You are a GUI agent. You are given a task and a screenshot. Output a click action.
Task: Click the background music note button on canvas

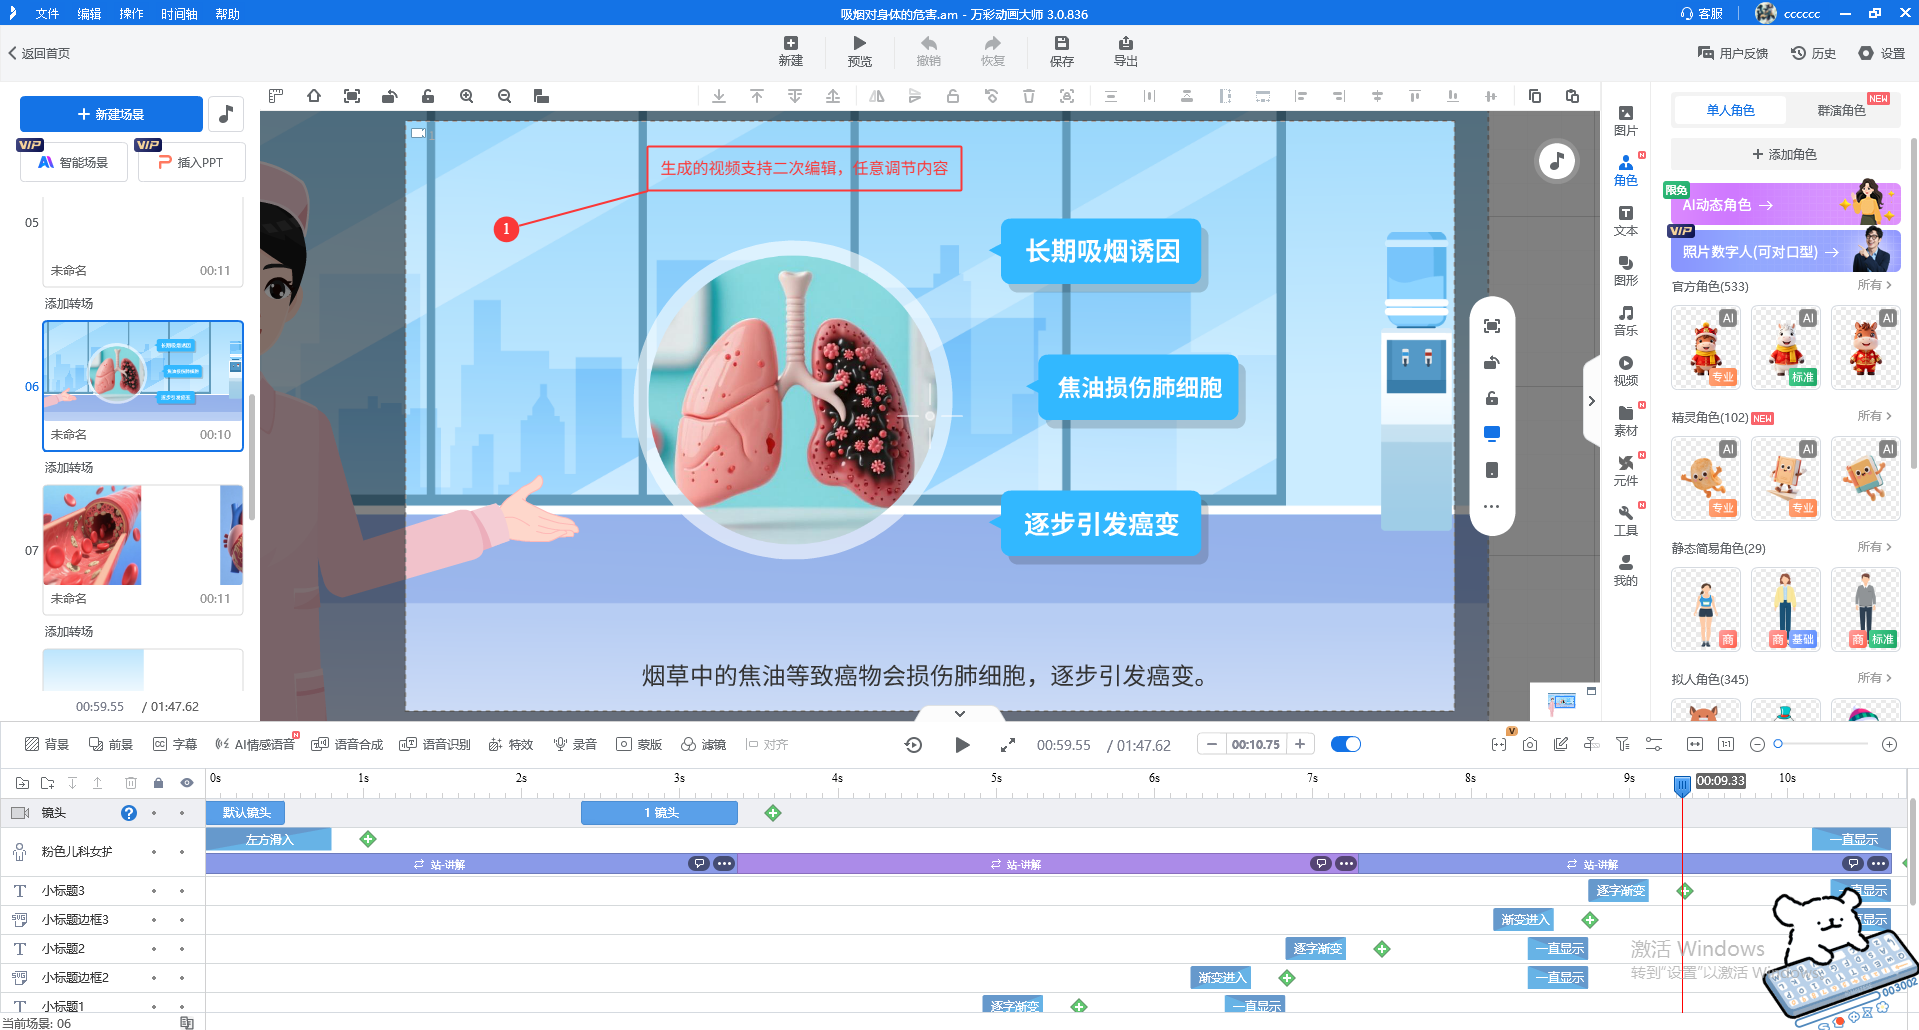(x=1556, y=161)
